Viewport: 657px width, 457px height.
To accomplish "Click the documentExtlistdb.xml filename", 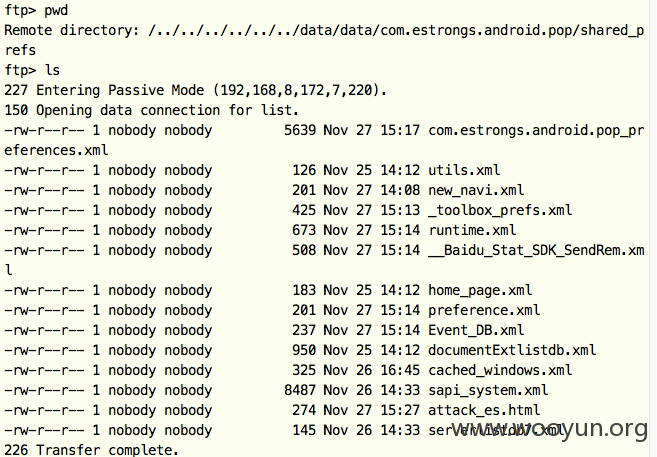I will pos(512,350).
